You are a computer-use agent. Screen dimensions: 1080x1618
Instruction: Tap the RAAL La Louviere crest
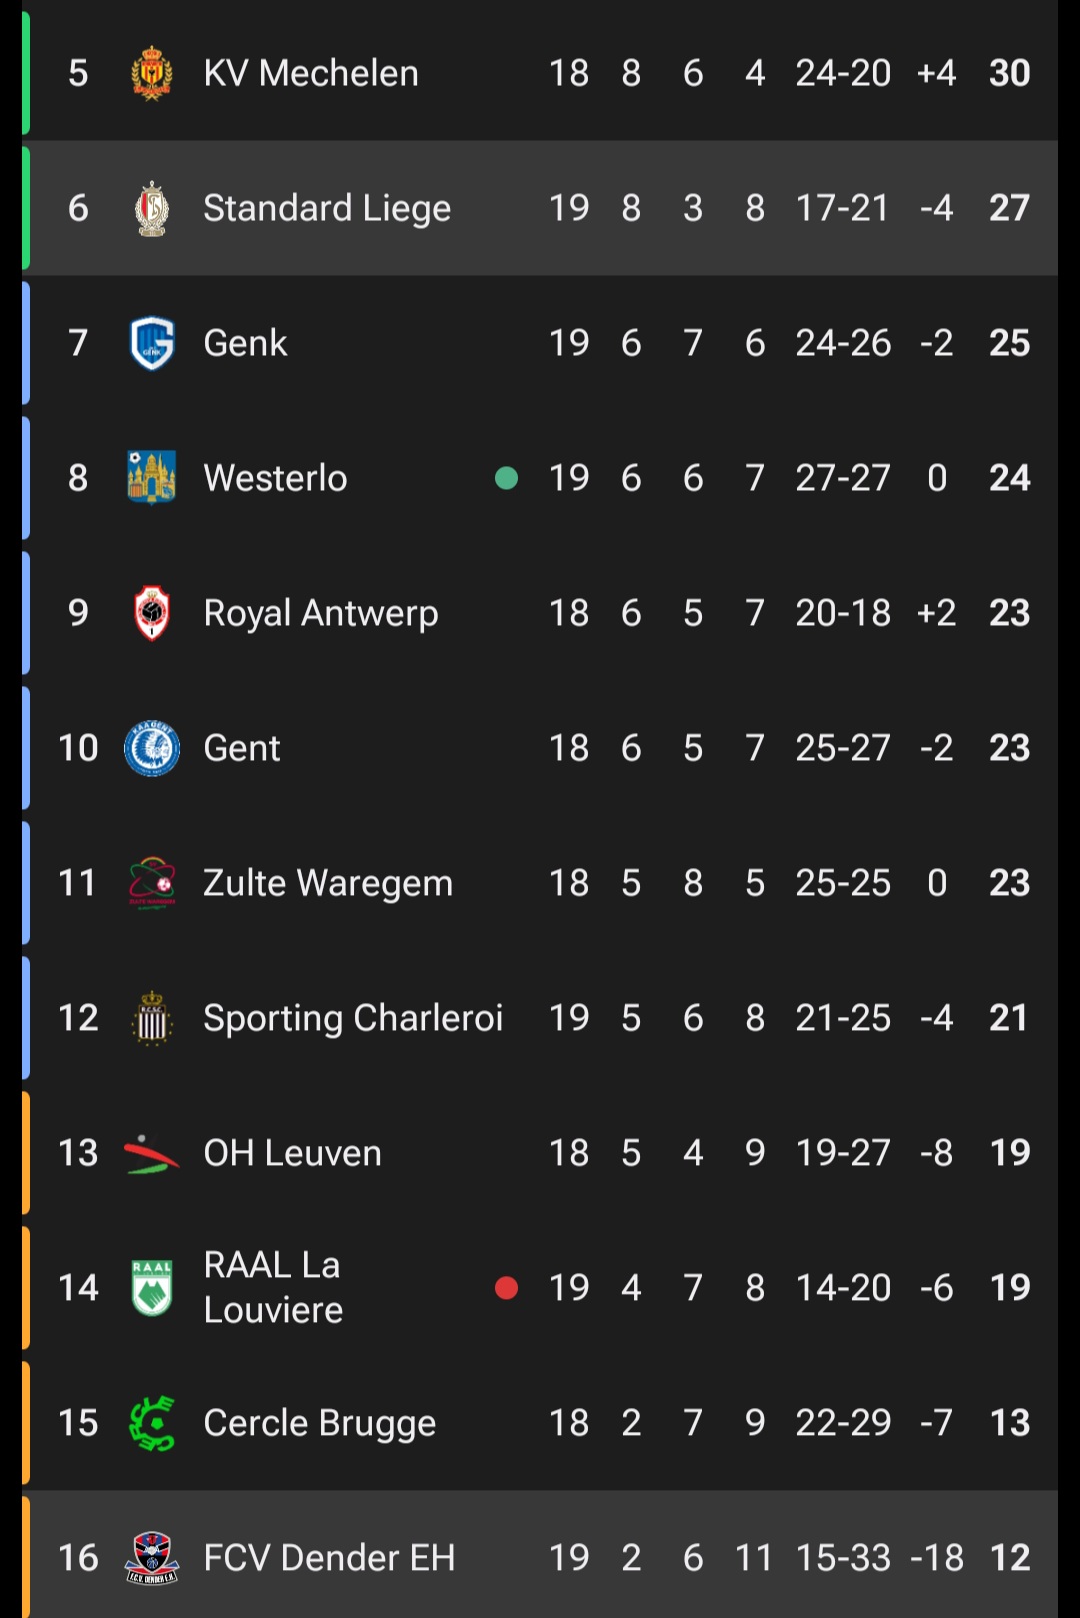point(152,1287)
